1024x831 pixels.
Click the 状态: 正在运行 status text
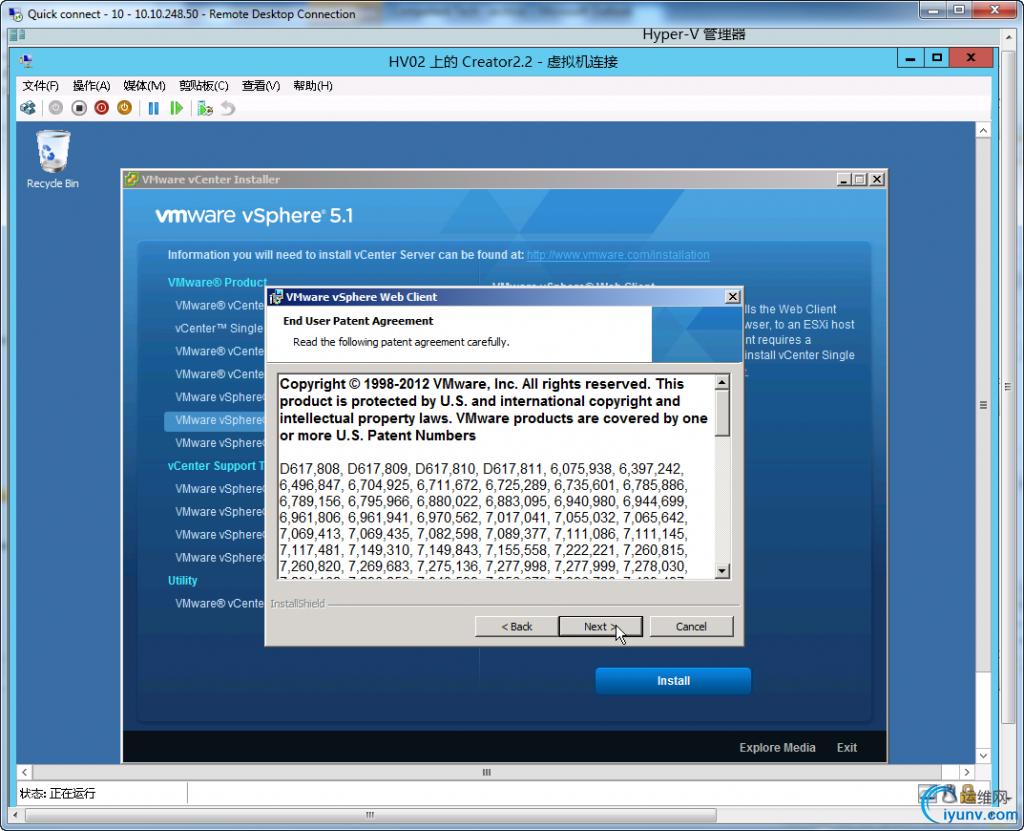57,793
